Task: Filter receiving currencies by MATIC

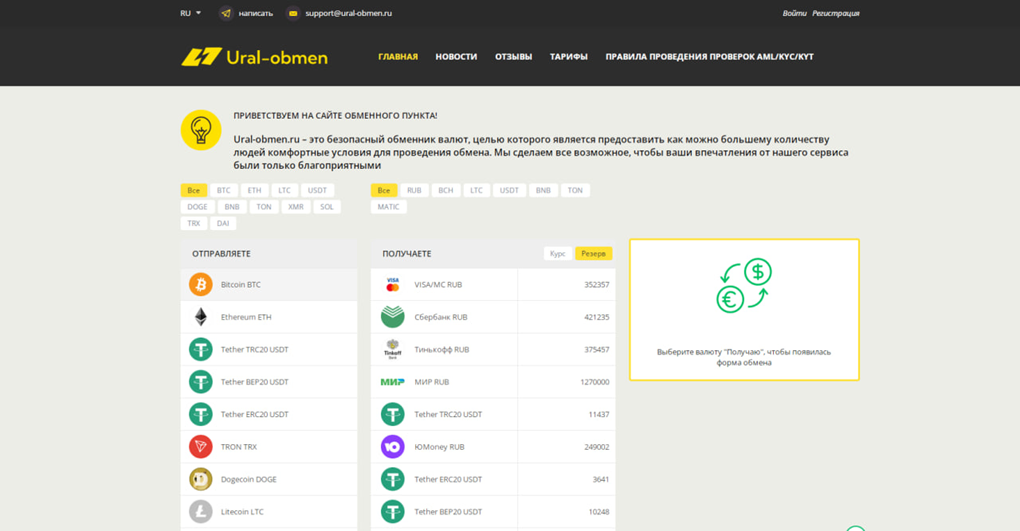Action: coord(388,207)
